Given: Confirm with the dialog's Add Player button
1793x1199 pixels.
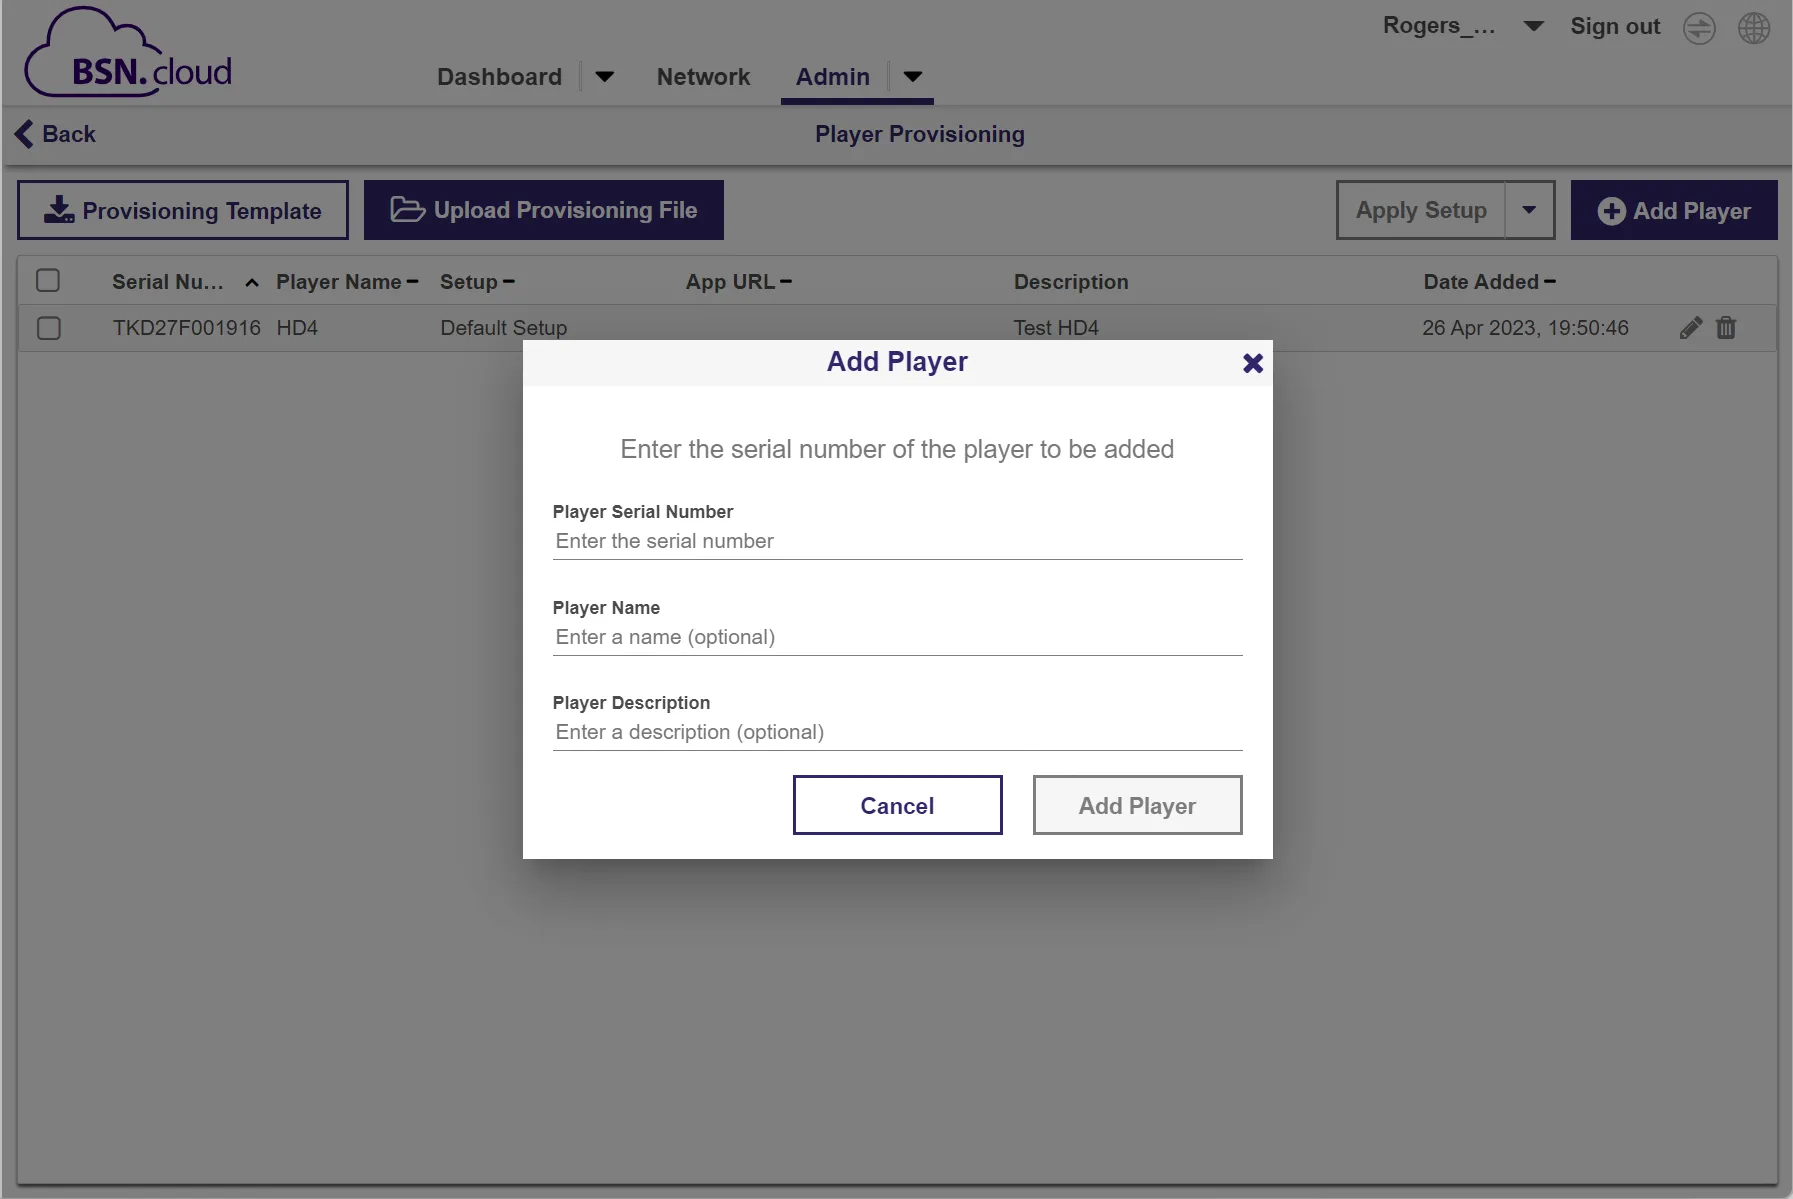Looking at the screenshot, I should tap(1137, 805).
